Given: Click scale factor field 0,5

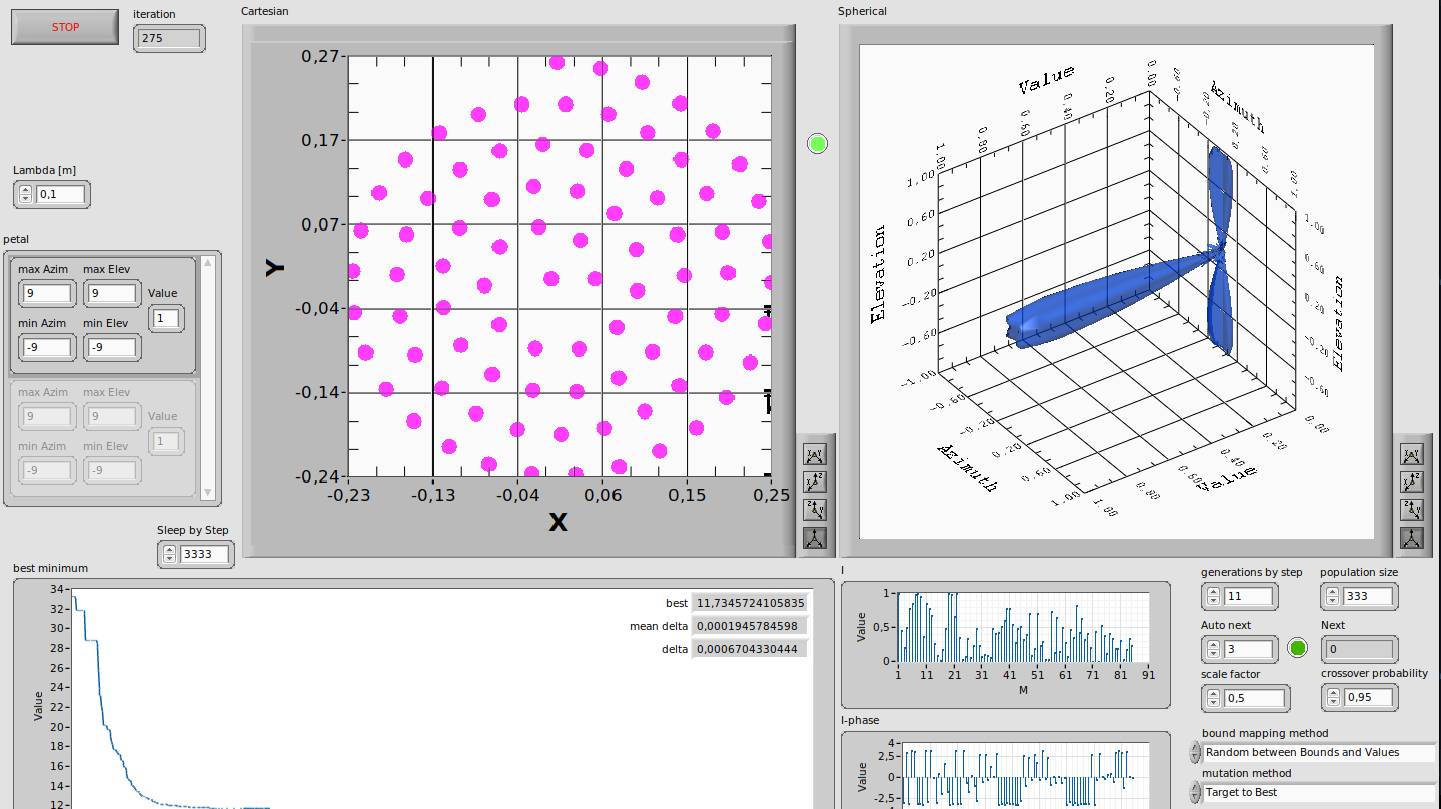Looking at the screenshot, I should pos(1254,698).
